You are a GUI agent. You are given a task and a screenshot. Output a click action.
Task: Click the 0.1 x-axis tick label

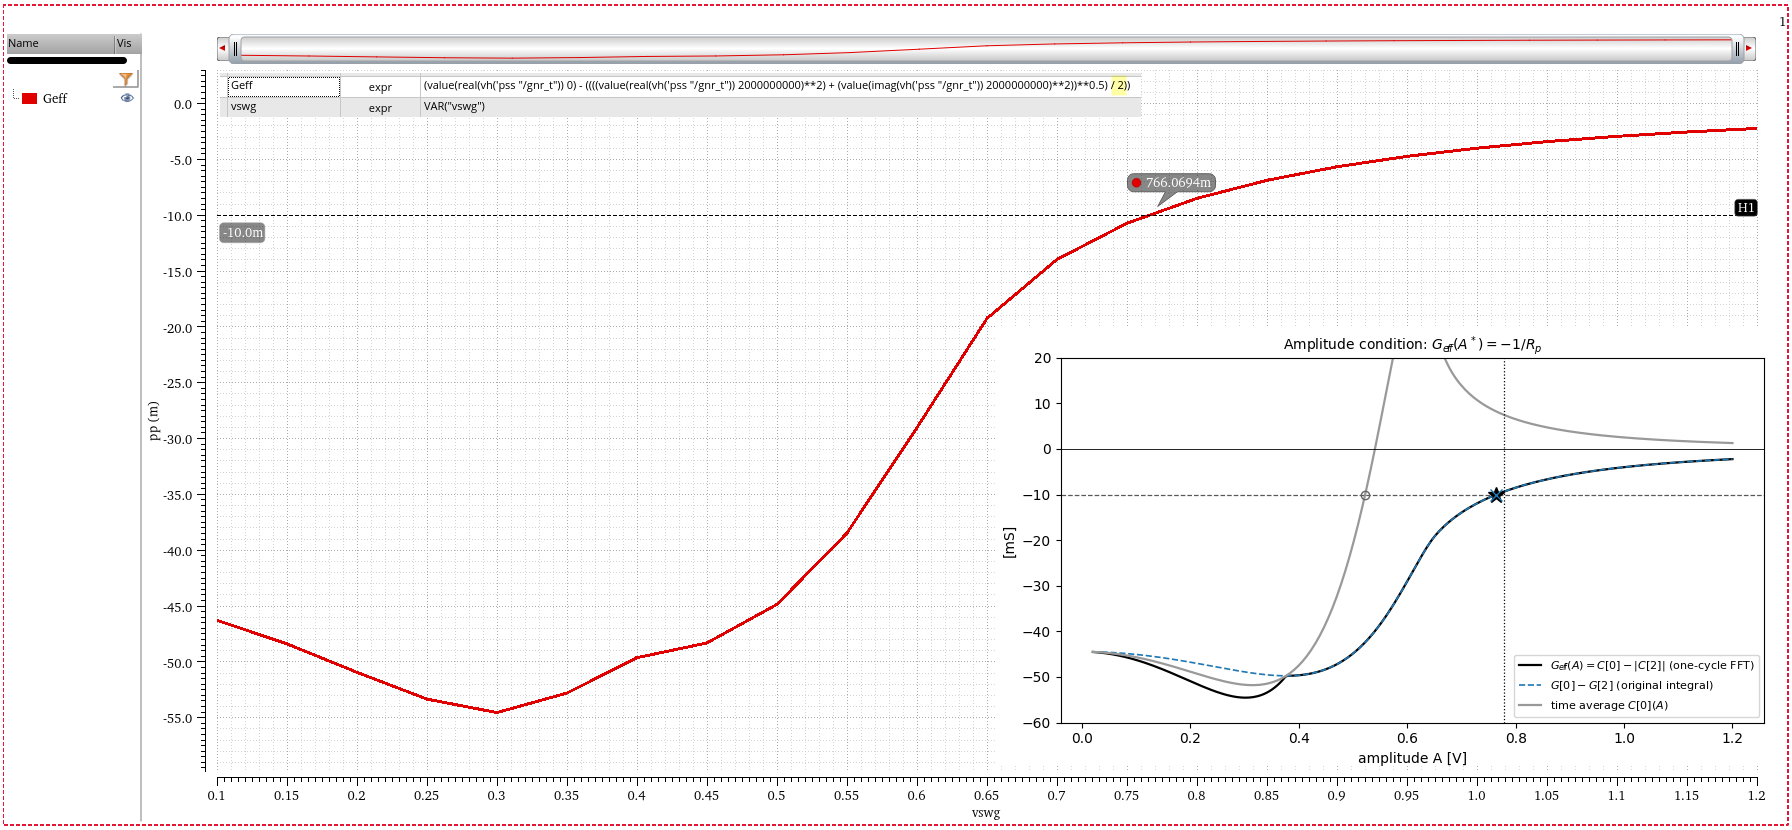217,796
